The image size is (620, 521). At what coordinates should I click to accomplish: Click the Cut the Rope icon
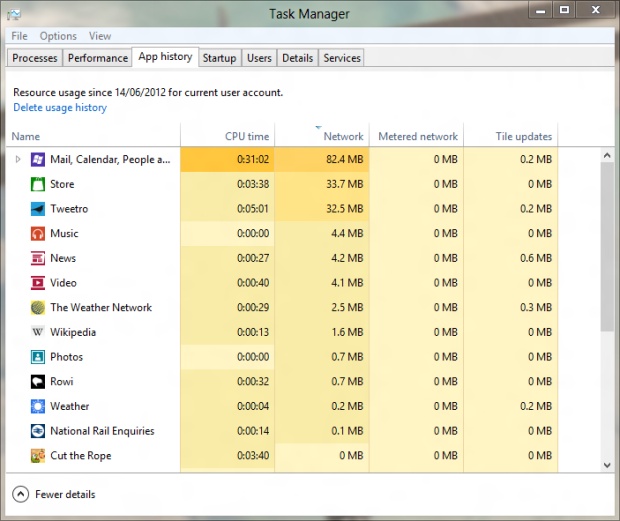pos(38,456)
